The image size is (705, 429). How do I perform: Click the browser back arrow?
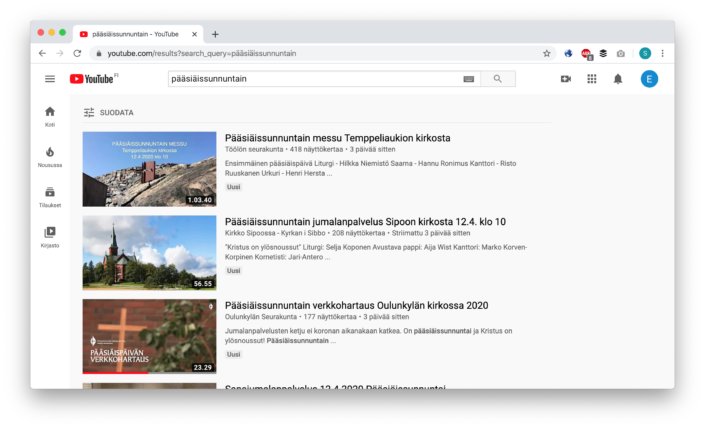pos(42,53)
